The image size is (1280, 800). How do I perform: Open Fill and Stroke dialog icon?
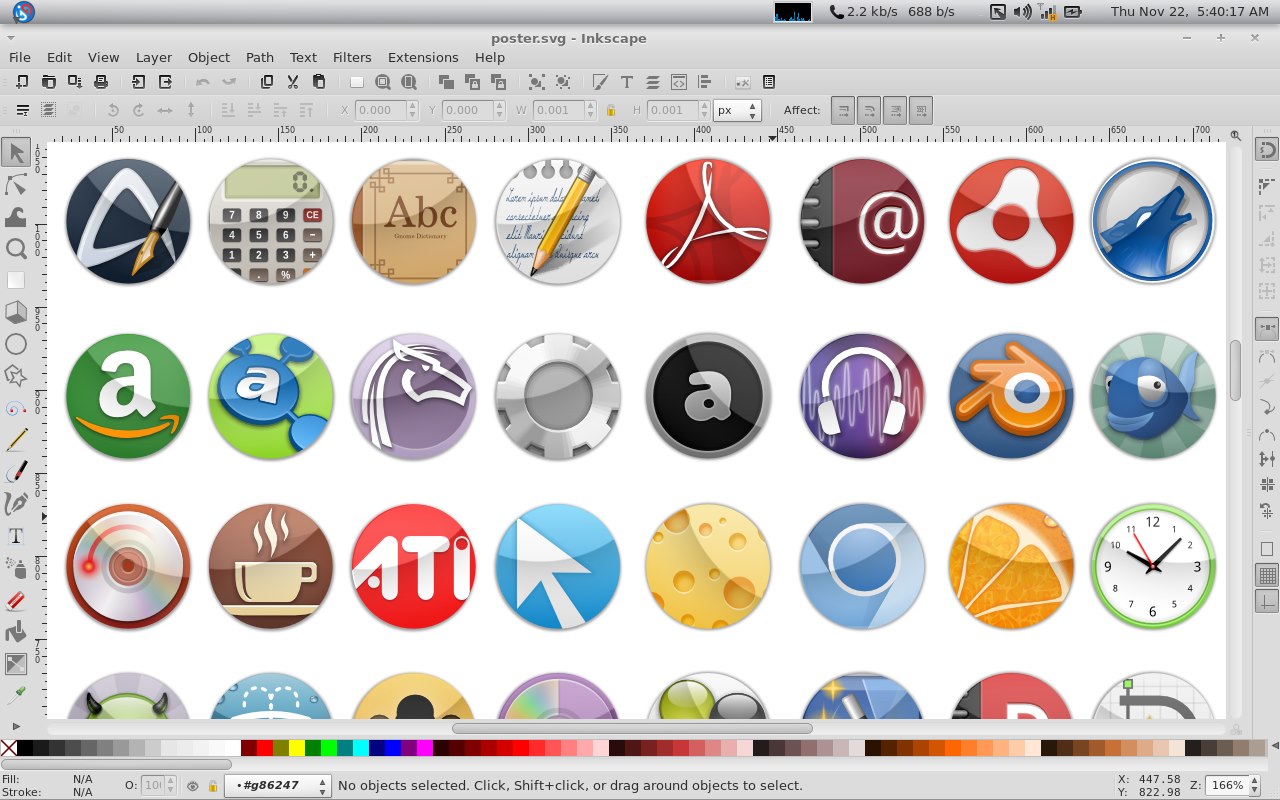coord(600,82)
